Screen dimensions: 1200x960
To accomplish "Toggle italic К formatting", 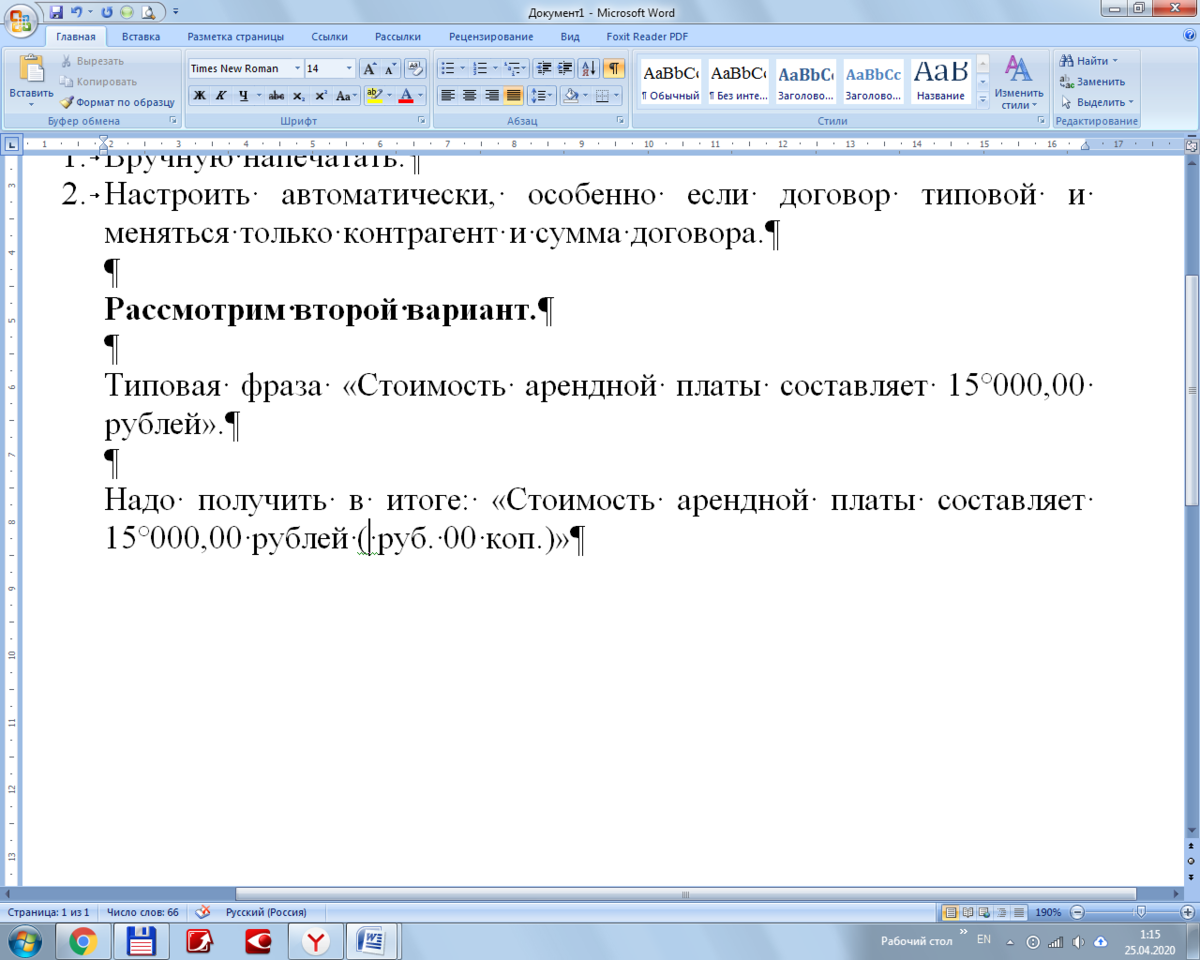I will pyautogui.click(x=220, y=96).
